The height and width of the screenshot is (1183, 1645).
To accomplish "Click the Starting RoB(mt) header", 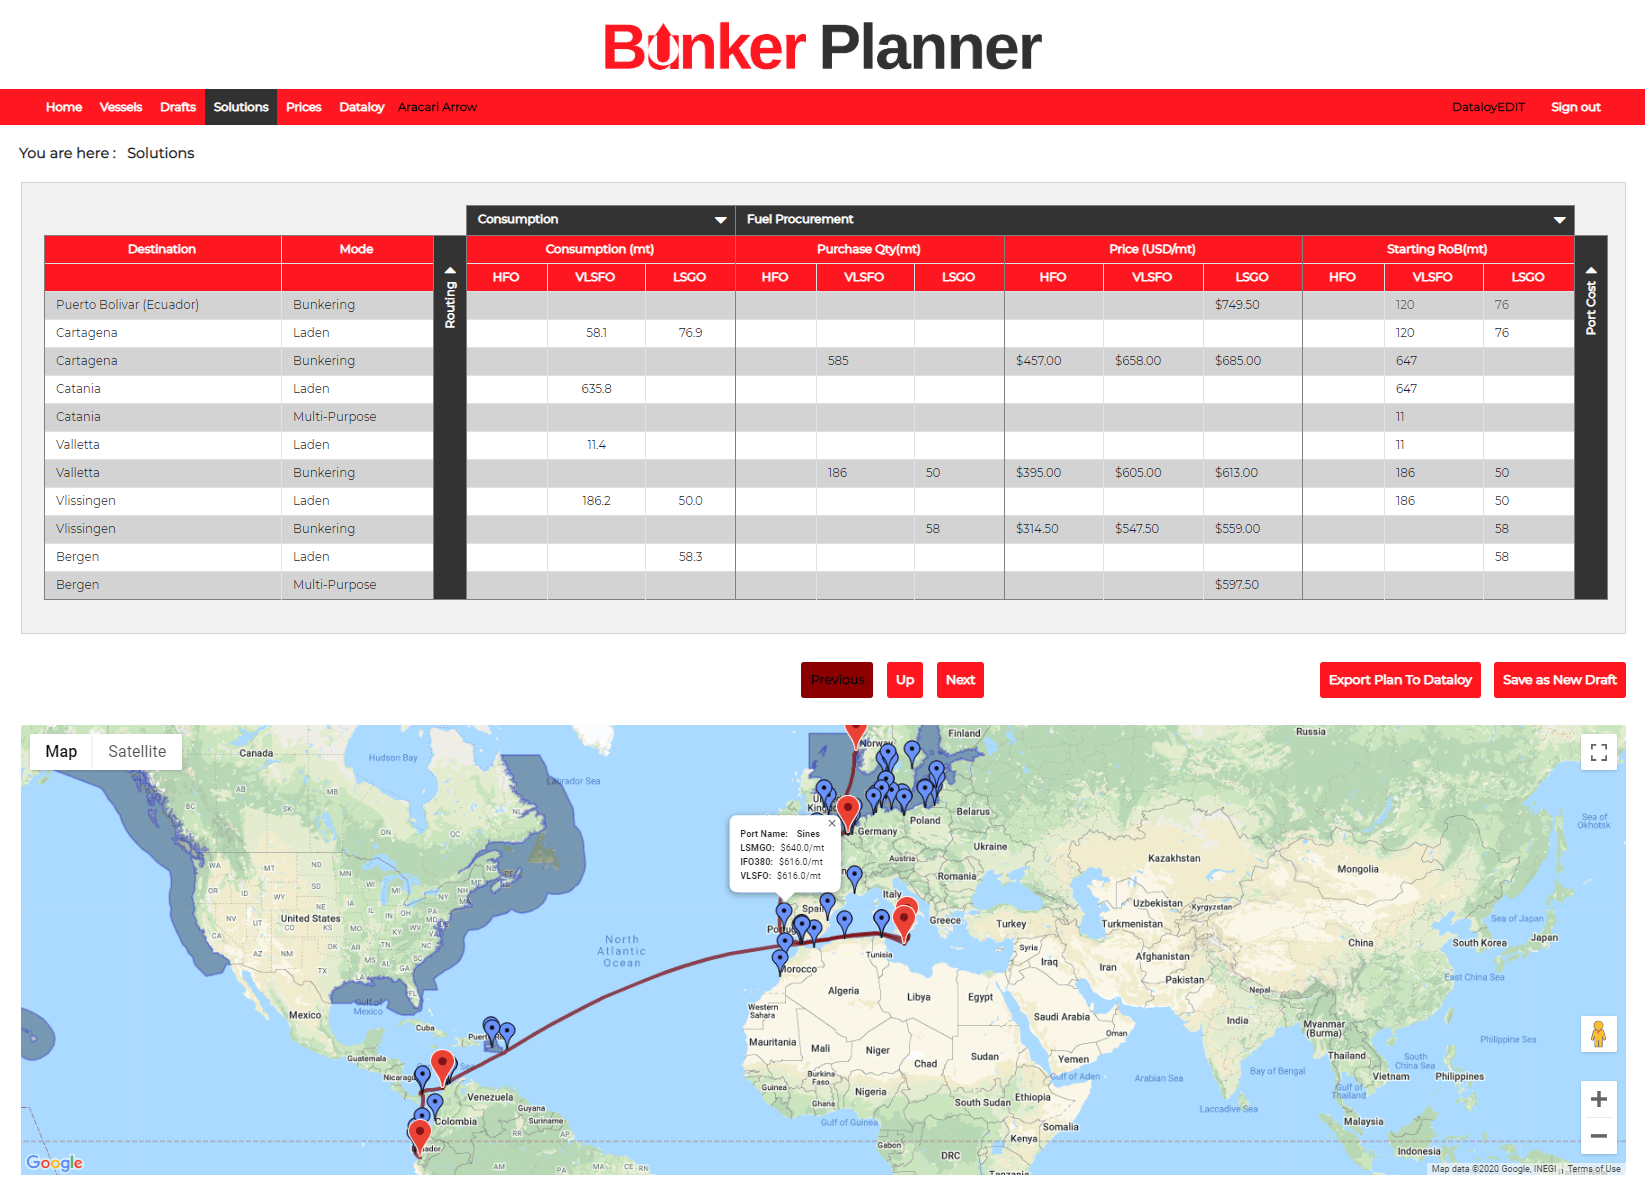I will pyautogui.click(x=1437, y=249).
